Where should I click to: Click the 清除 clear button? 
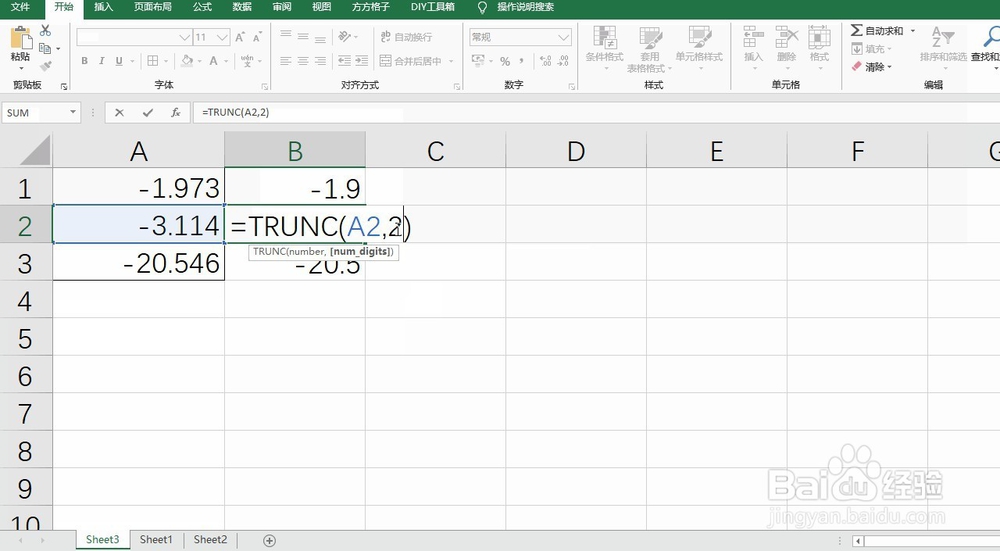[872, 66]
